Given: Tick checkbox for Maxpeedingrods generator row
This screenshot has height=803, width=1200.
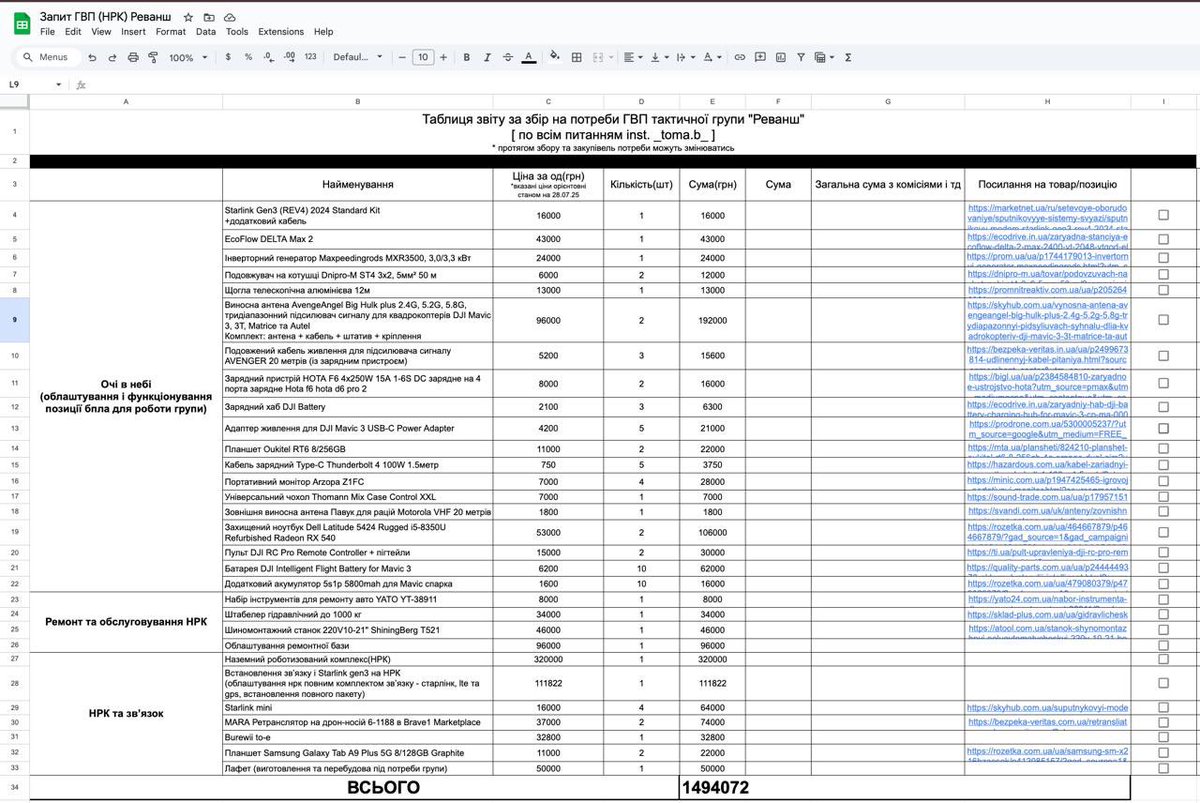Looking at the screenshot, I should 1163,257.
